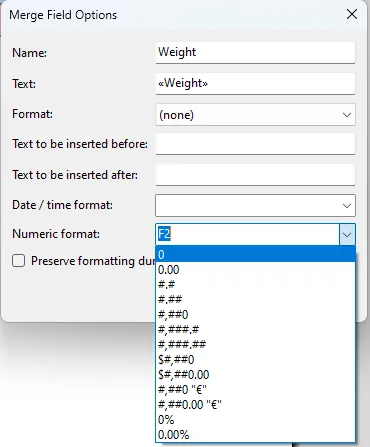Open the Format dropdown showing (none)
Screen dimensions: 370x447
click(x=255, y=115)
